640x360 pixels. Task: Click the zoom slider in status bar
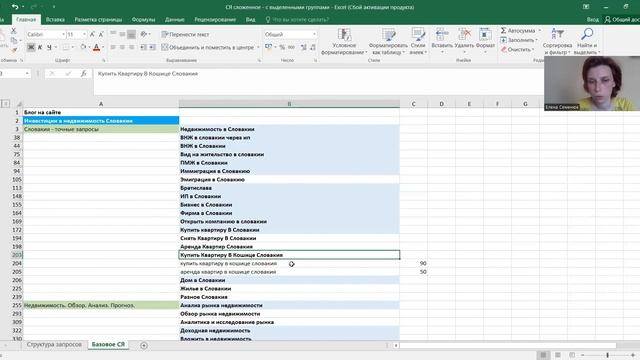[608, 355]
